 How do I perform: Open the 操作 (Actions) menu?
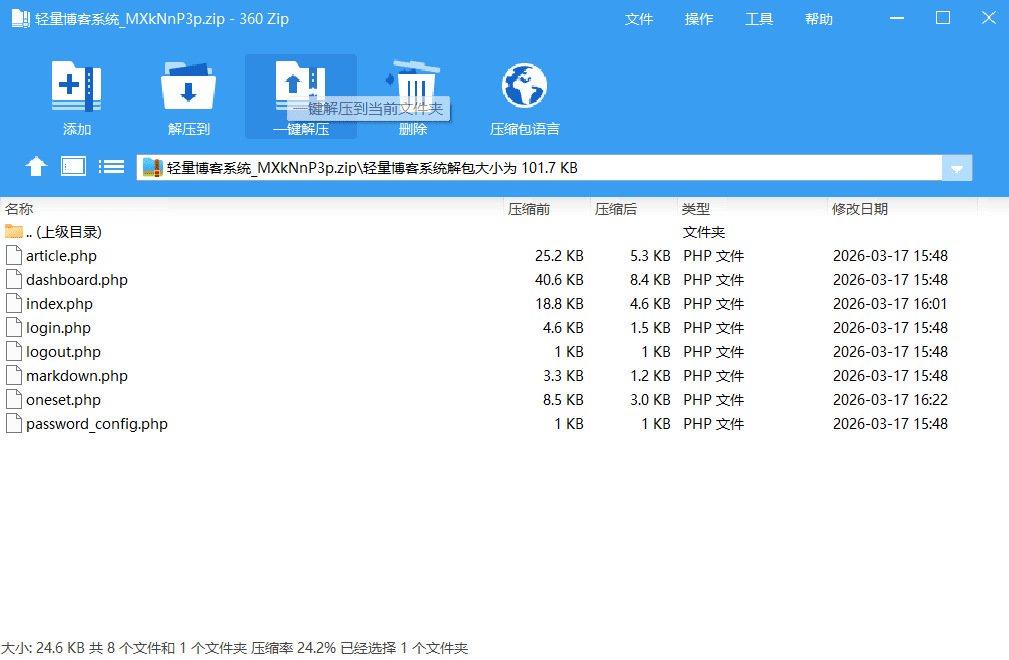pyautogui.click(x=699, y=18)
